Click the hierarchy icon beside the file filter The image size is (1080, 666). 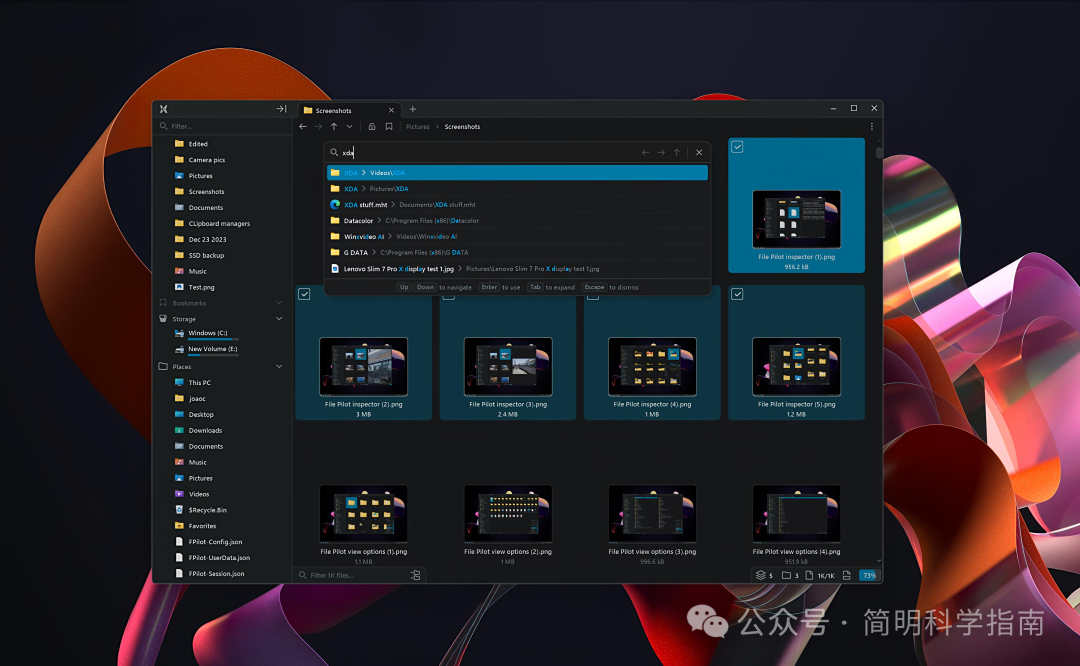(415, 575)
